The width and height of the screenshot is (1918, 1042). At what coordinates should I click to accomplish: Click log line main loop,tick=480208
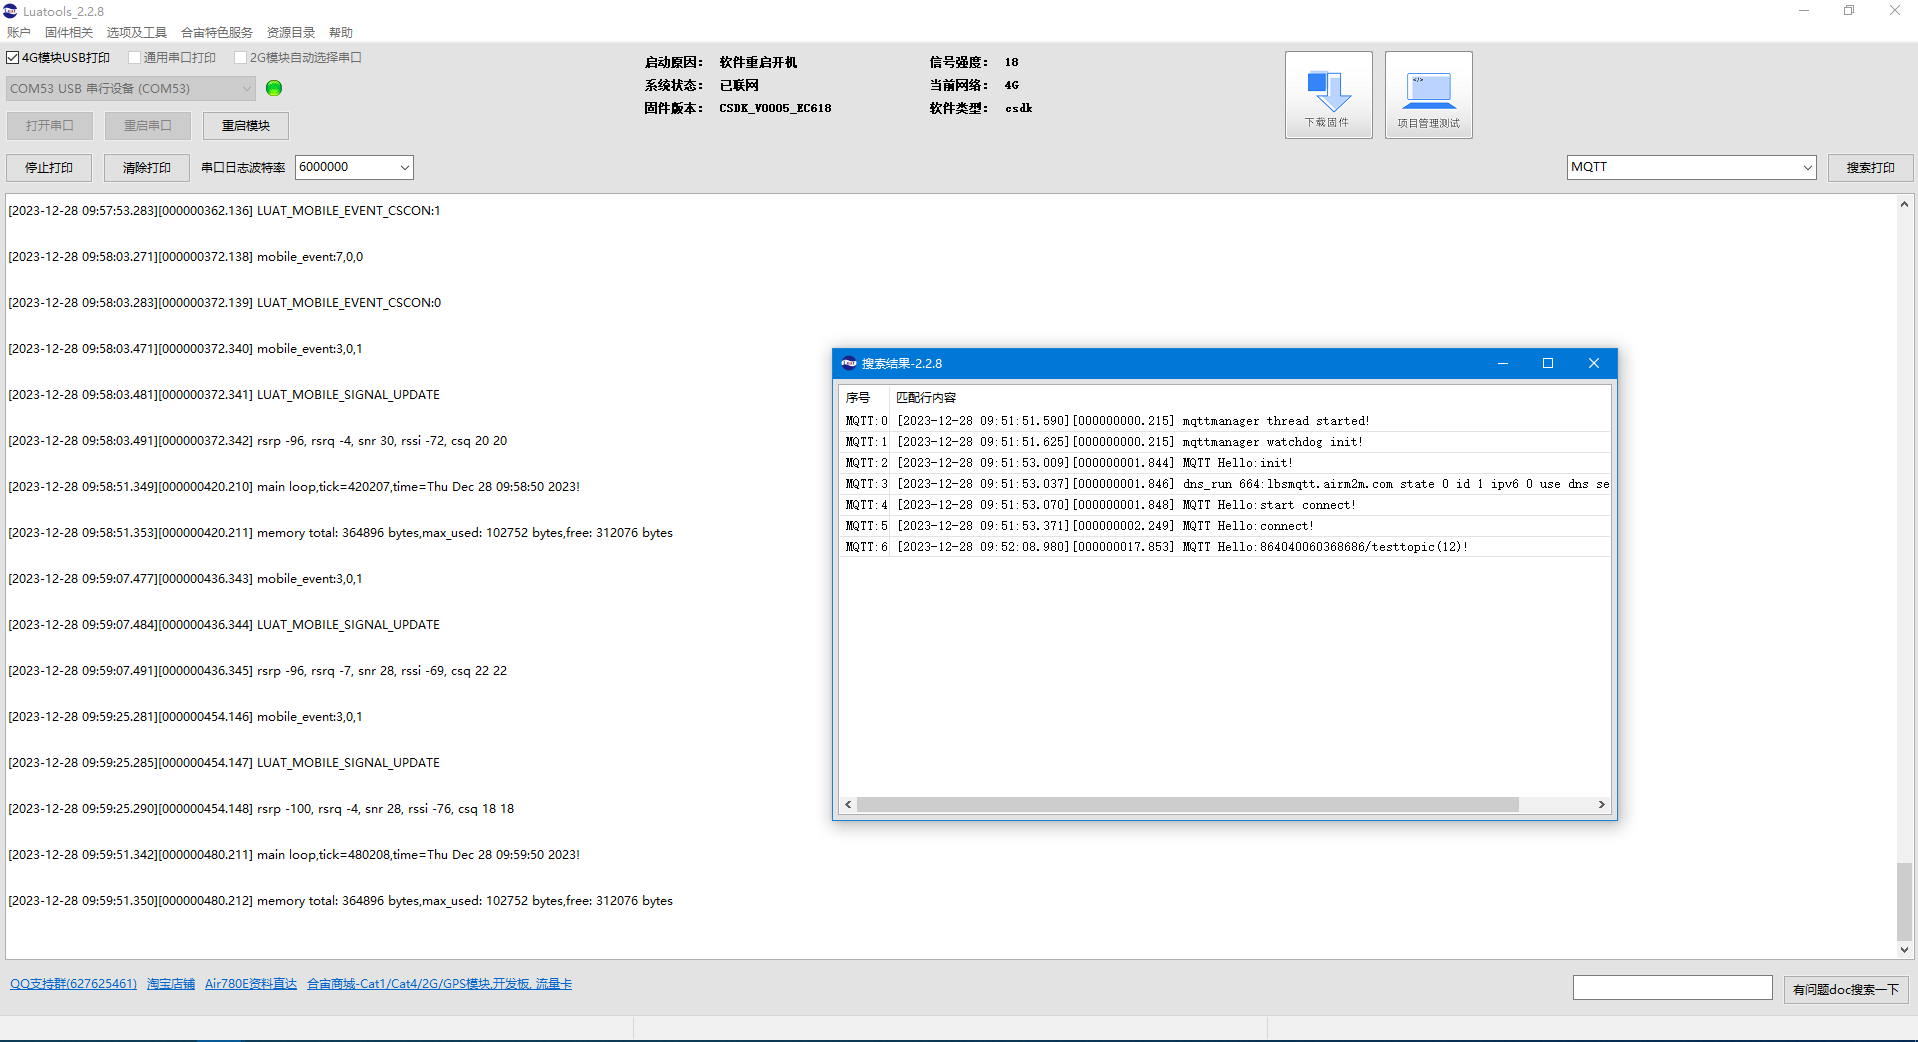point(294,855)
